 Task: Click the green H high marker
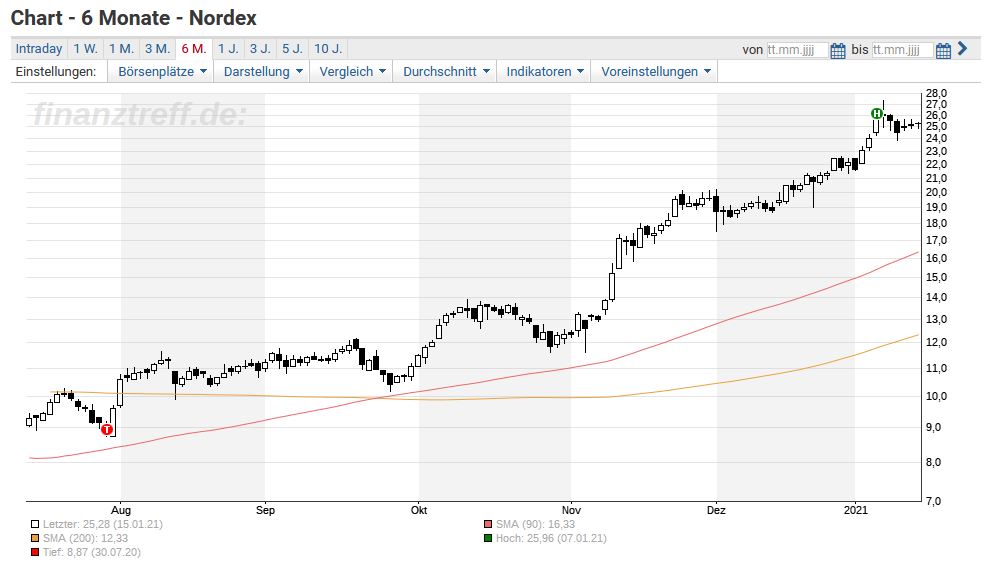pos(877,114)
